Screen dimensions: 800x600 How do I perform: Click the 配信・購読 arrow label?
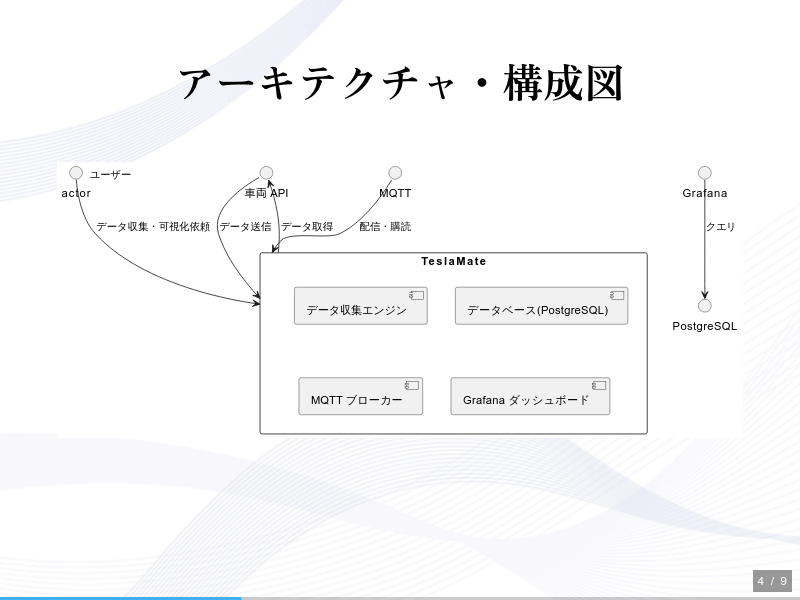pyautogui.click(x=385, y=227)
